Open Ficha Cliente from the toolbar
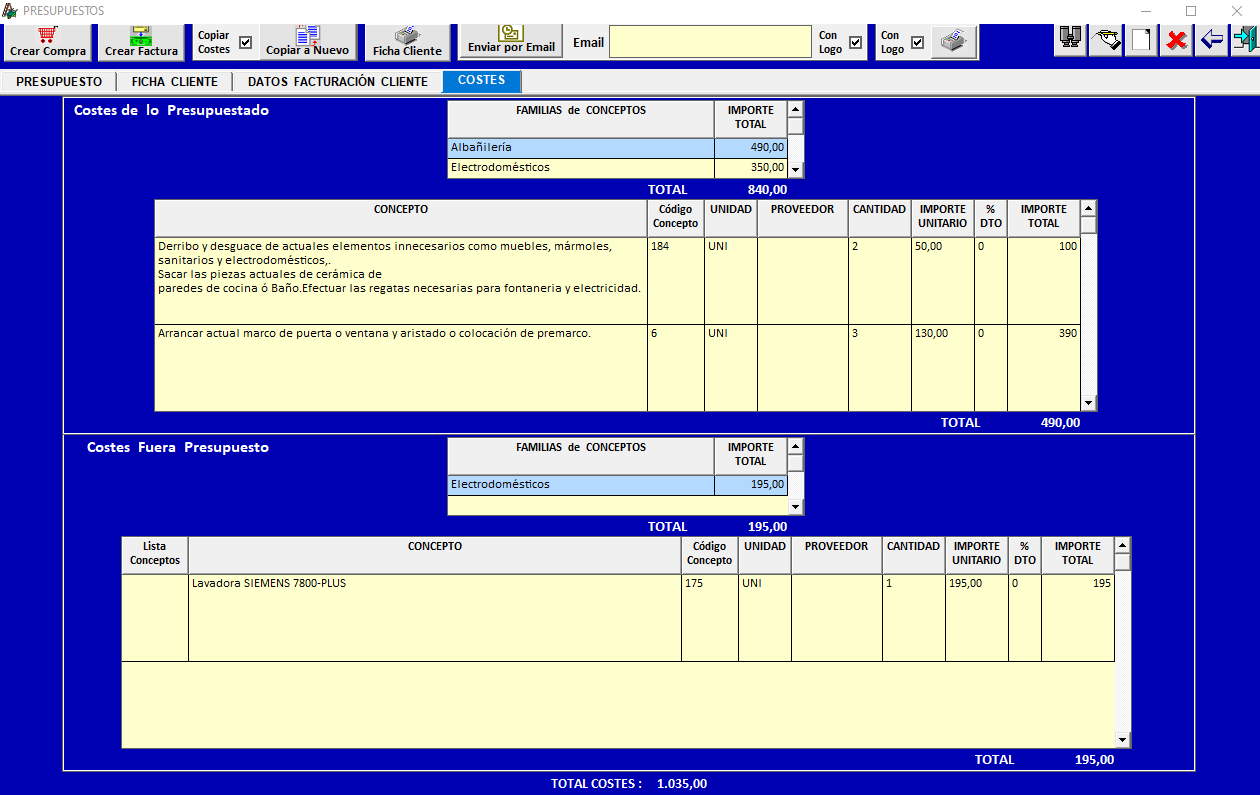The height and width of the screenshot is (795, 1260). coord(407,42)
